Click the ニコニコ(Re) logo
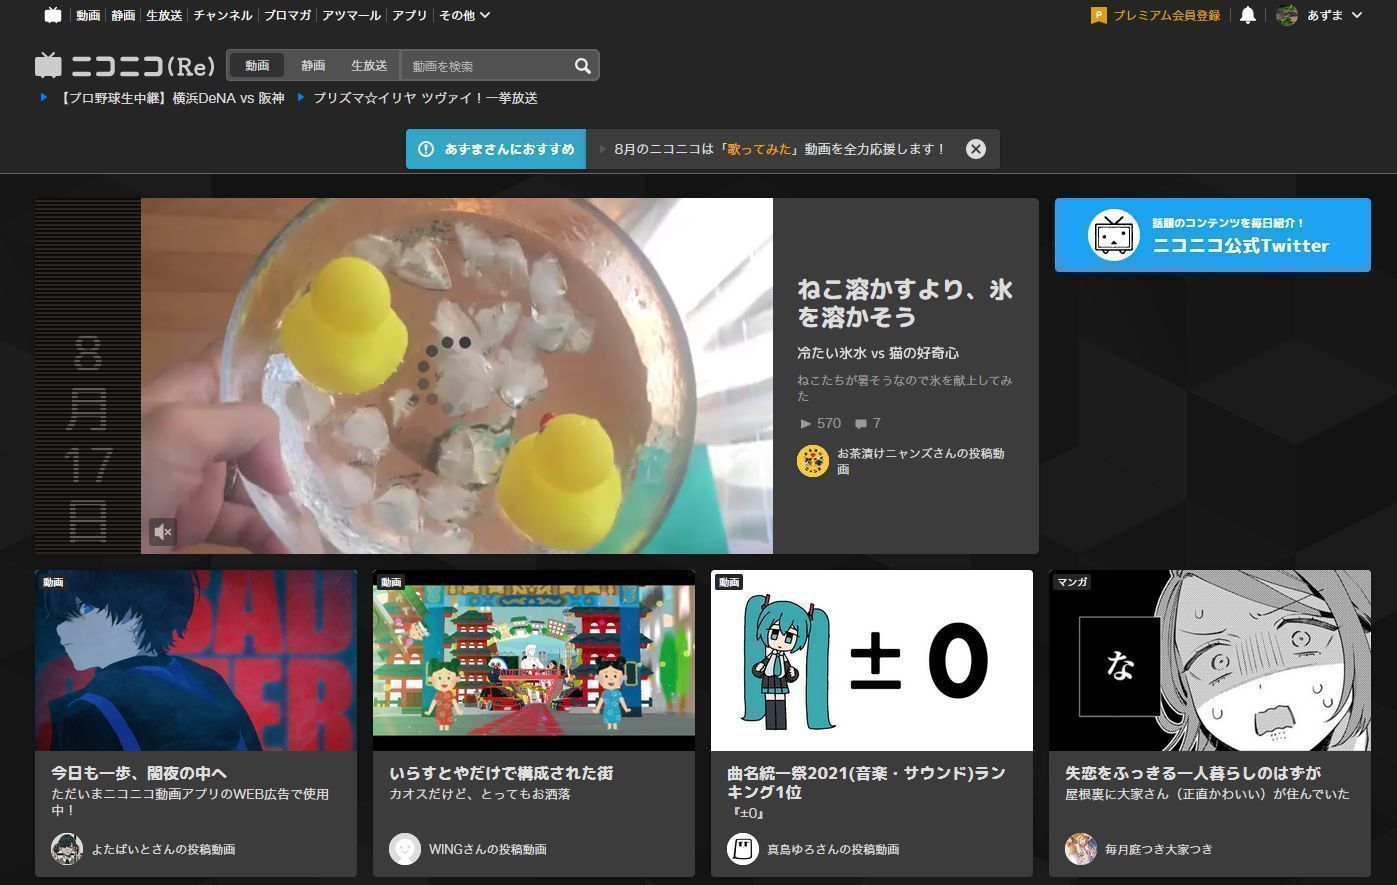This screenshot has width=1397, height=885. click(125, 66)
